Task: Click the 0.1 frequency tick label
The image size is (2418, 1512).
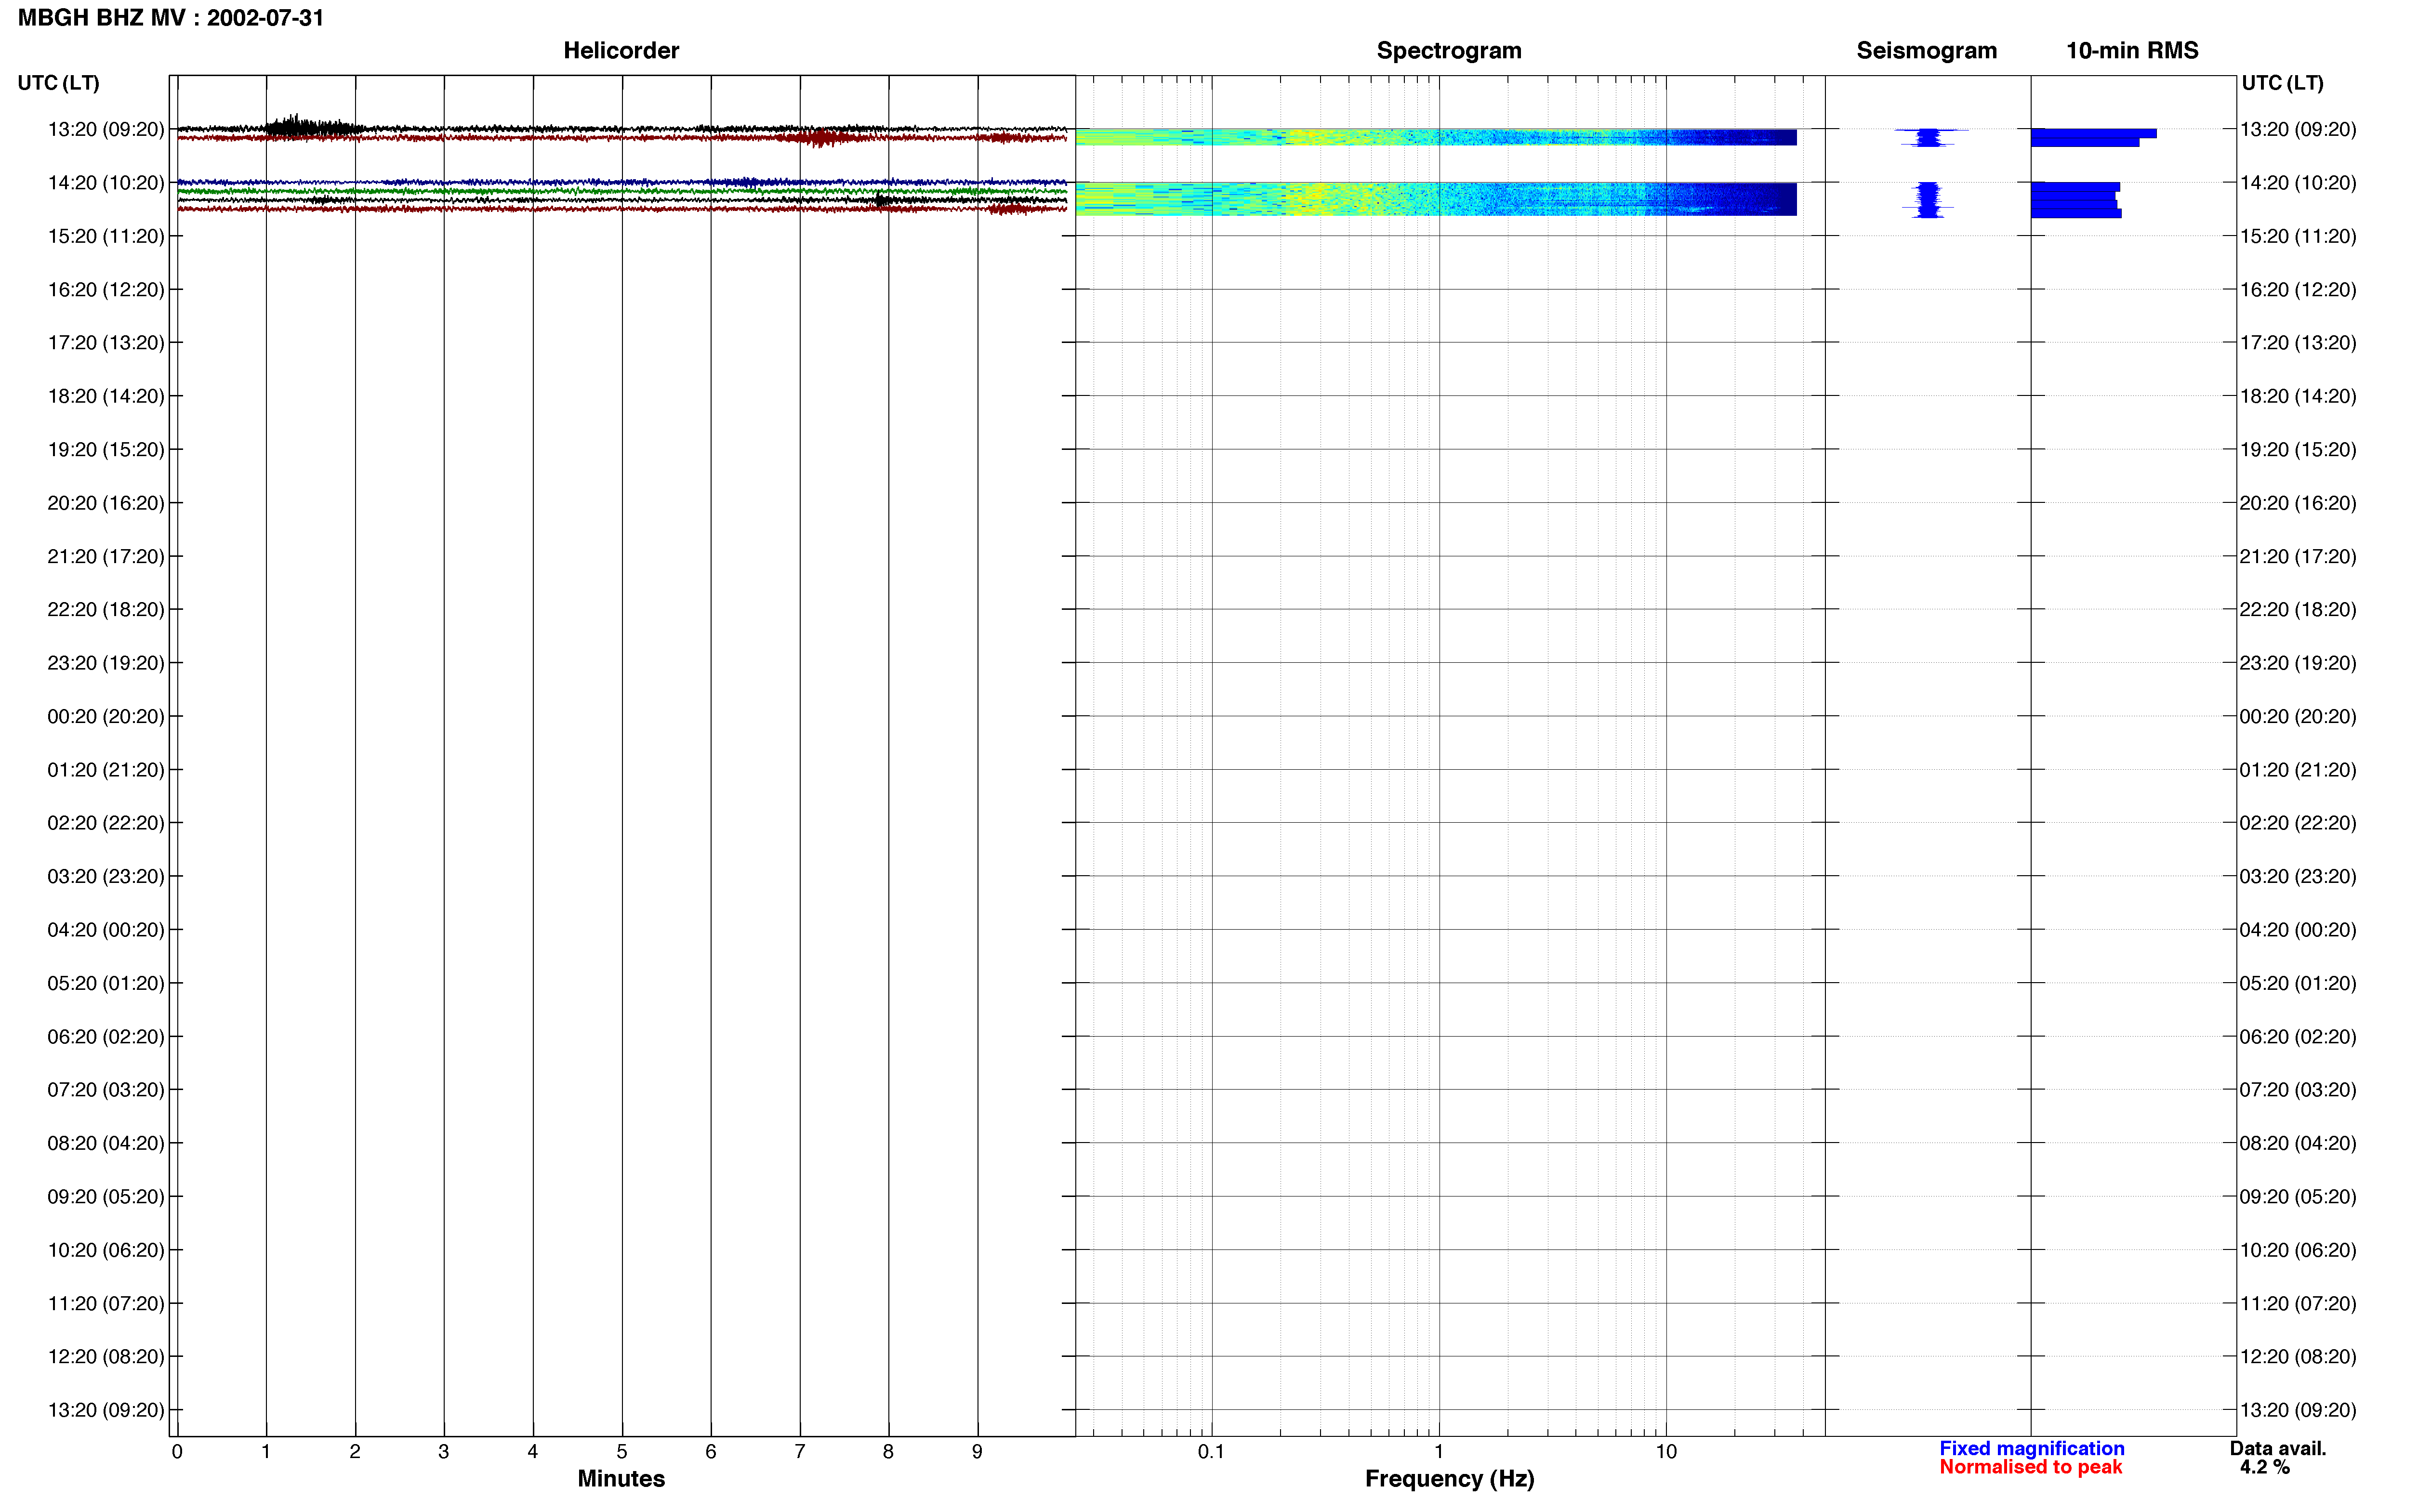Action: pyautogui.click(x=1211, y=1451)
